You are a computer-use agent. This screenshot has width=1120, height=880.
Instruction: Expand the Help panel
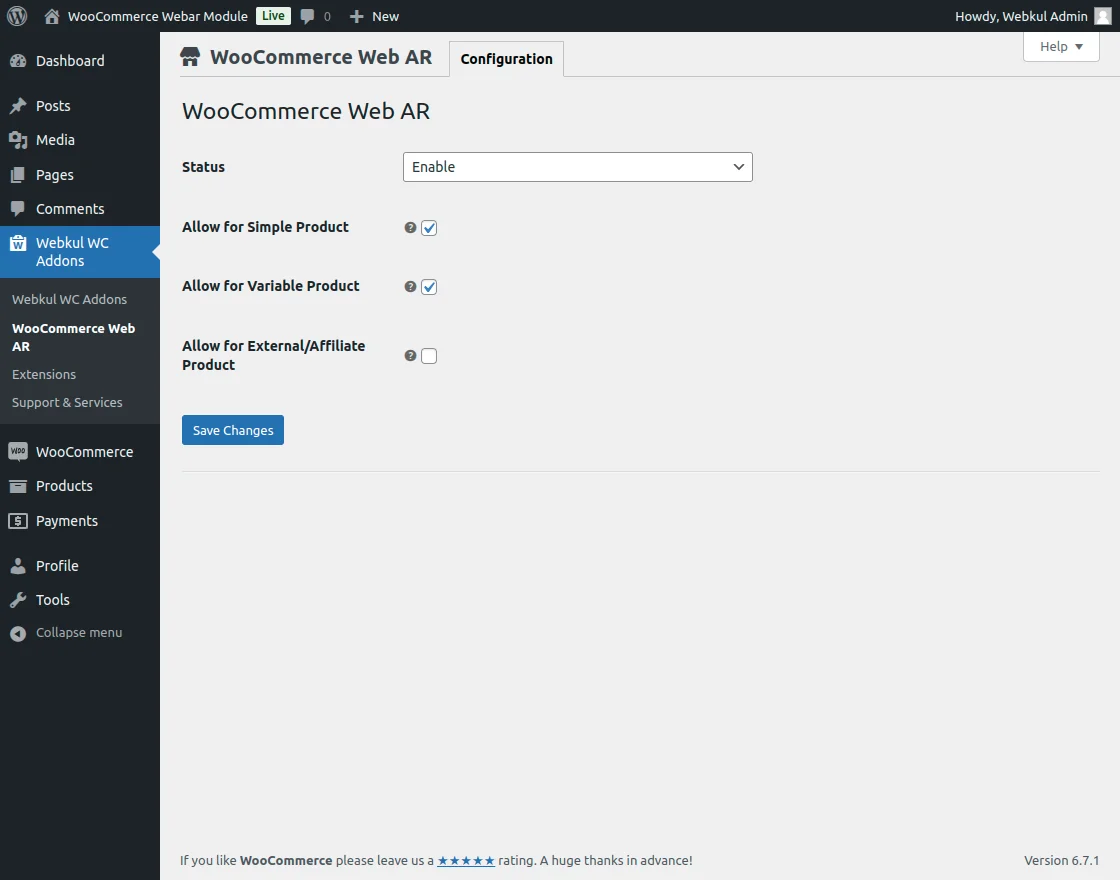click(1060, 46)
